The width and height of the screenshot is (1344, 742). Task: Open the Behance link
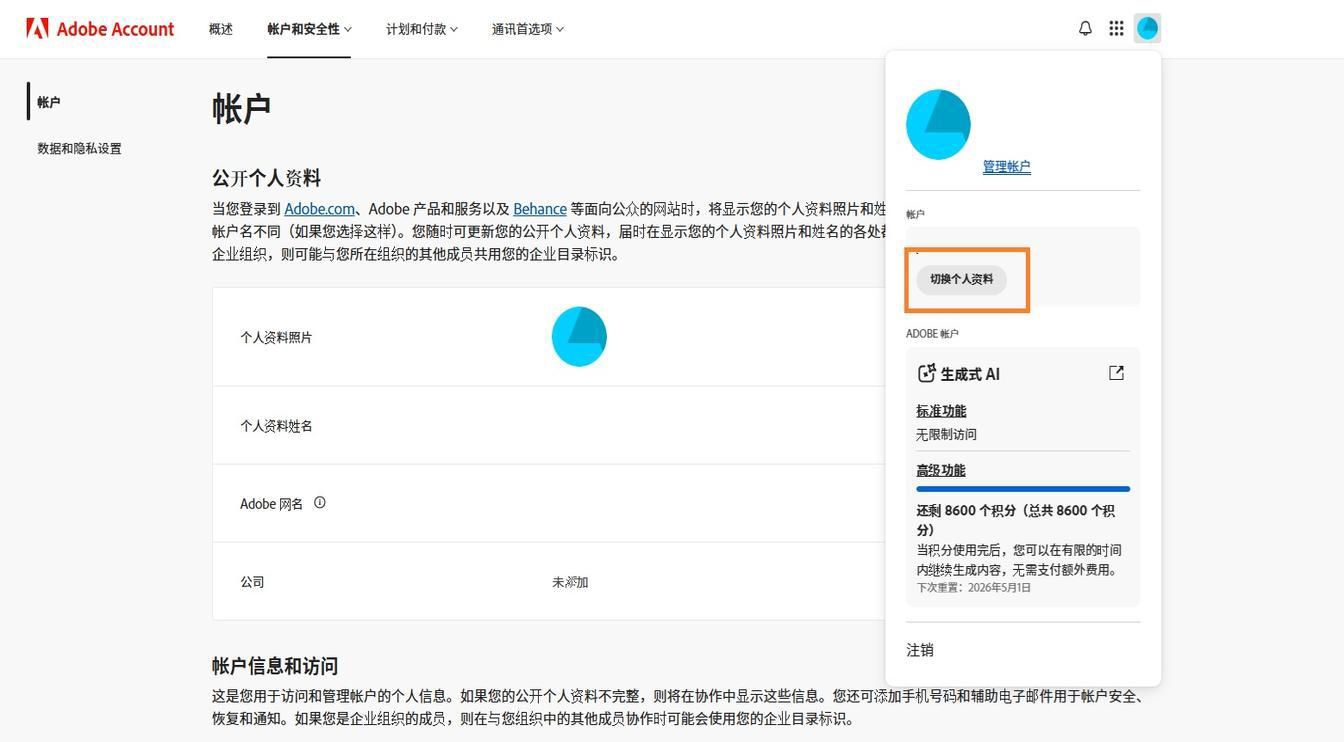tap(540, 209)
